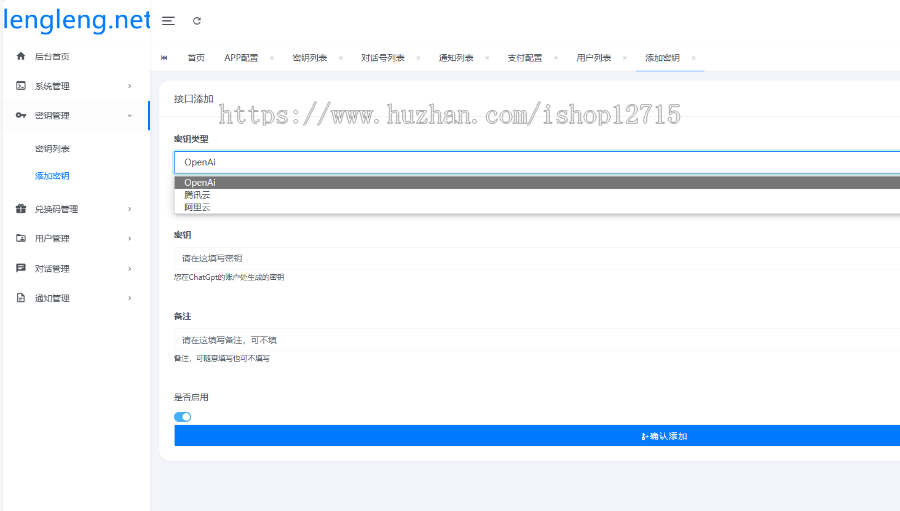Click the terminal icon beside 系统管理

(21, 86)
